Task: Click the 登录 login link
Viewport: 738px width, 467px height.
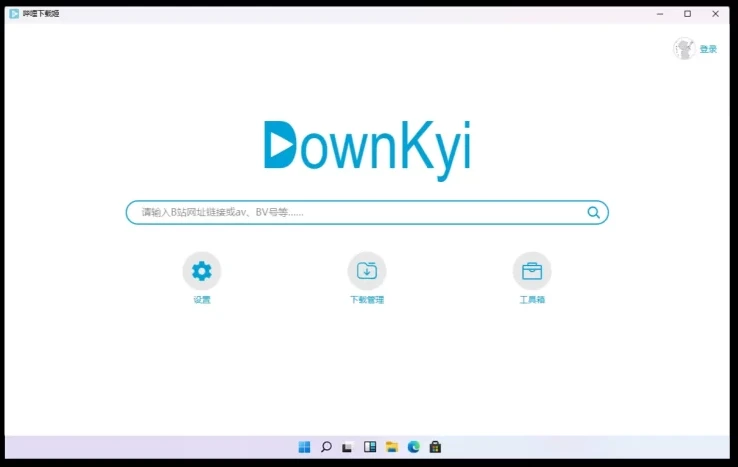Action: pyautogui.click(x=708, y=49)
